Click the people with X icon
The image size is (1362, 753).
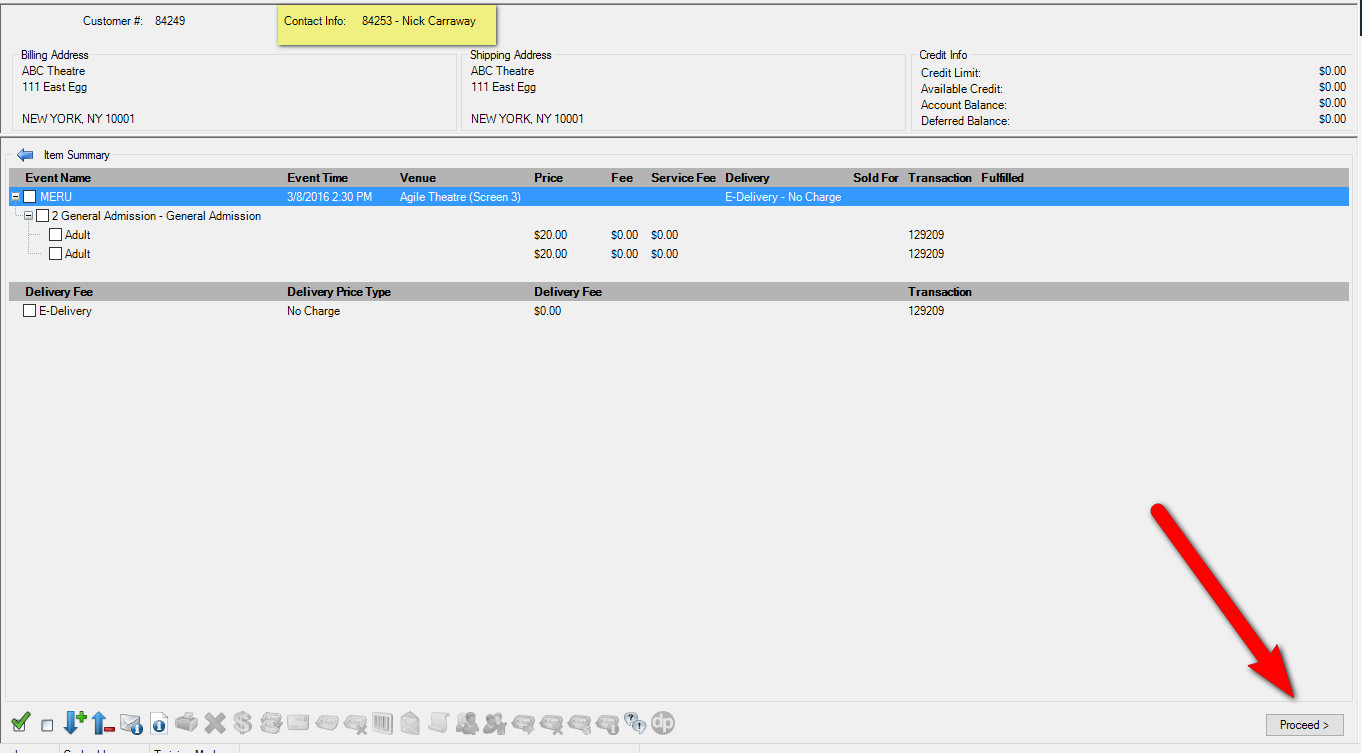(495, 722)
